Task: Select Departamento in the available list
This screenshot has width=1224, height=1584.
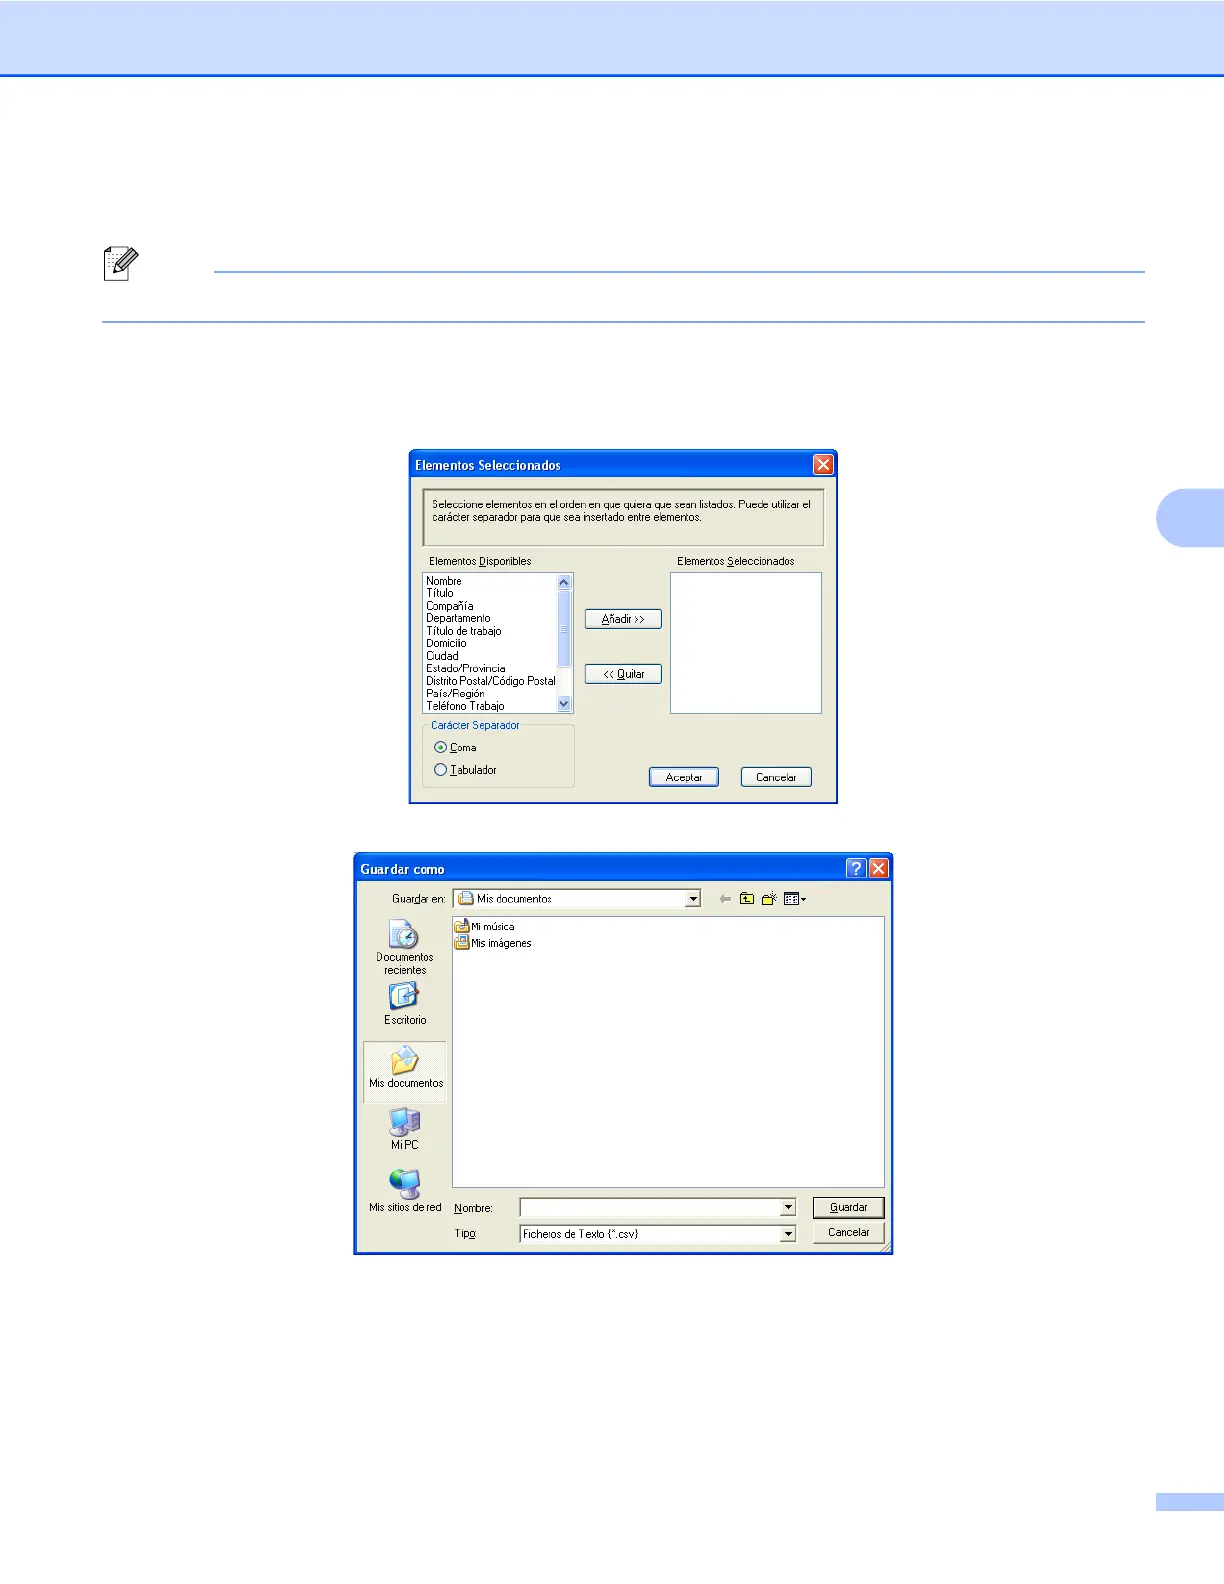Action: [x=458, y=618]
